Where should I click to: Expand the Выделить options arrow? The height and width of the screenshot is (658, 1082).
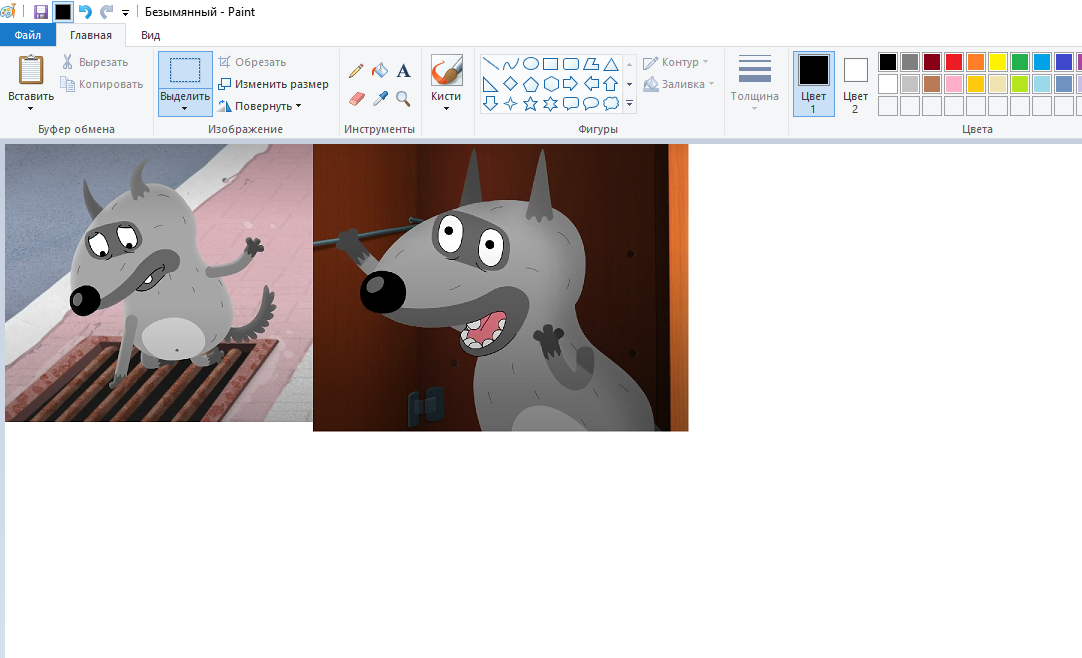[x=185, y=109]
